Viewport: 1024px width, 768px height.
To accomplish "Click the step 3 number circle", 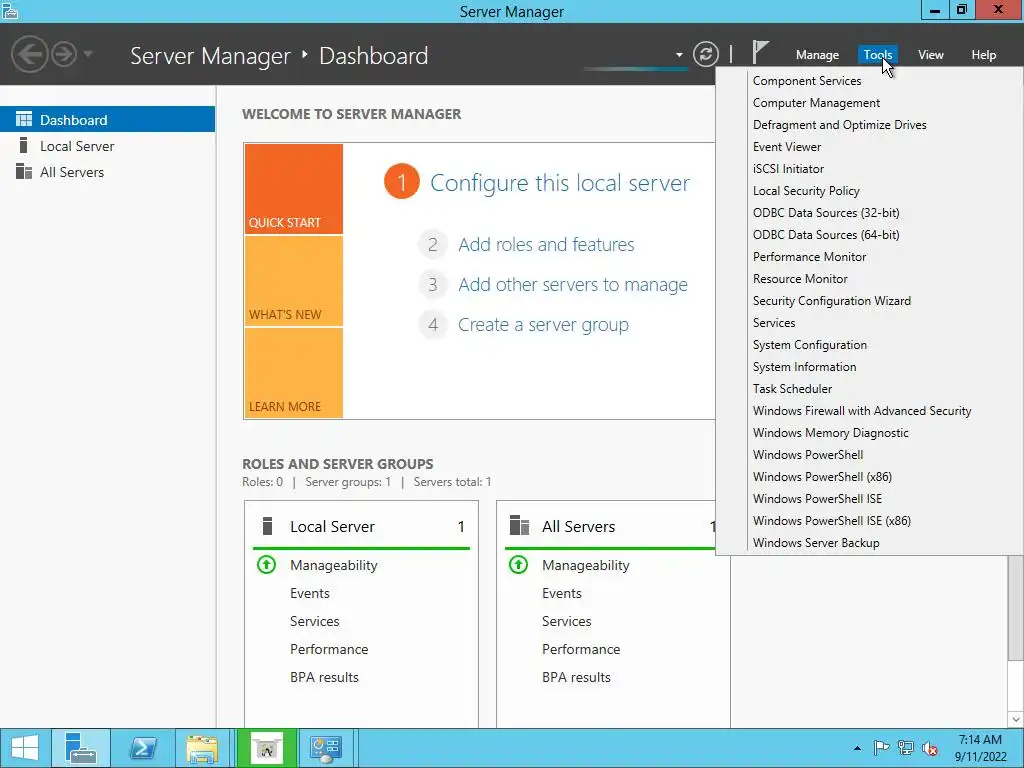I will coord(432,285).
